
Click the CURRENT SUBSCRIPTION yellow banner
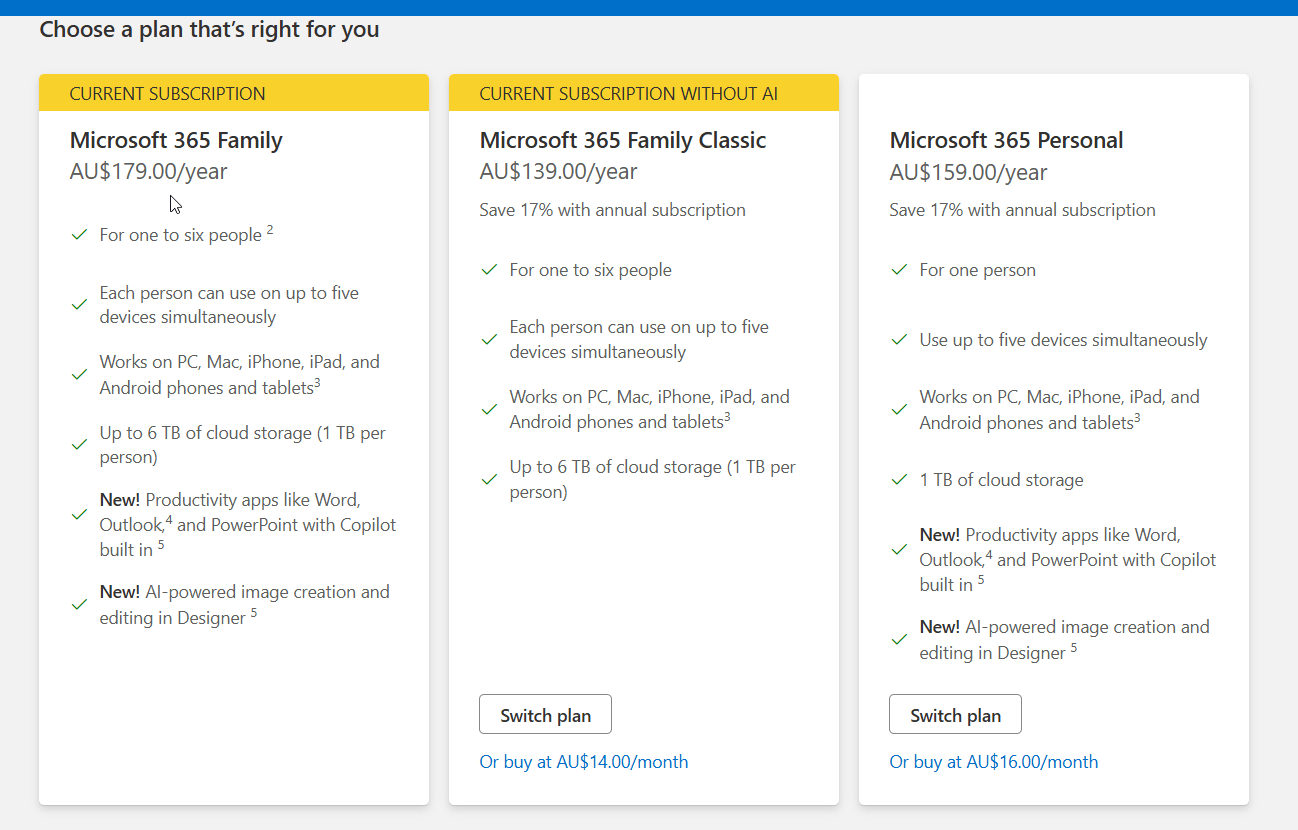point(234,93)
